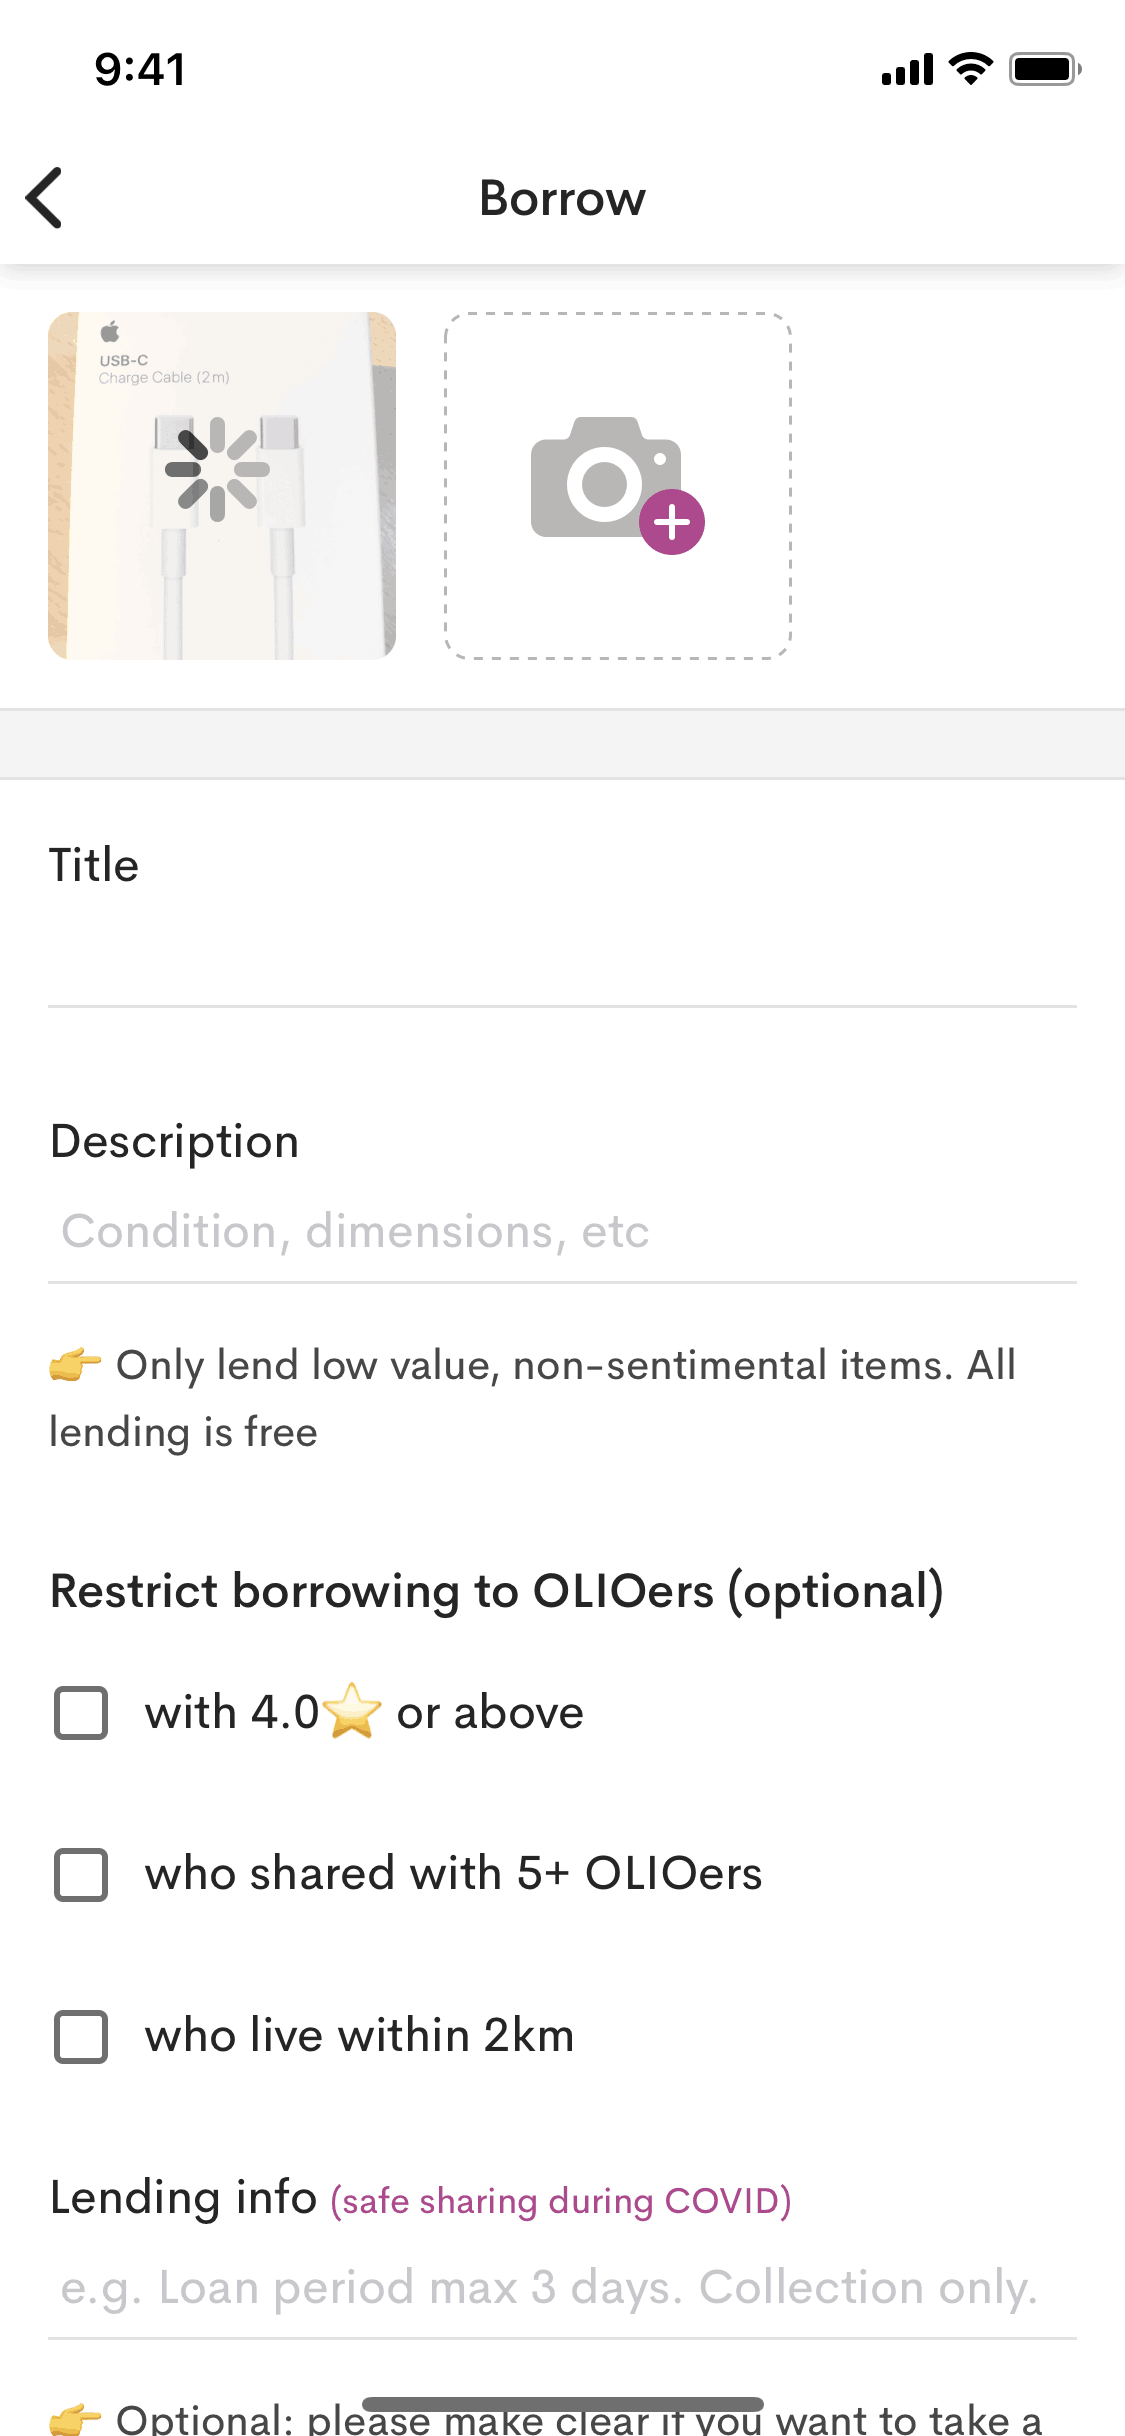Image resolution: width=1125 pixels, height=2436 pixels.
Task: Tap the camera add-photo icon
Action: pyautogui.click(x=604, y=479)
